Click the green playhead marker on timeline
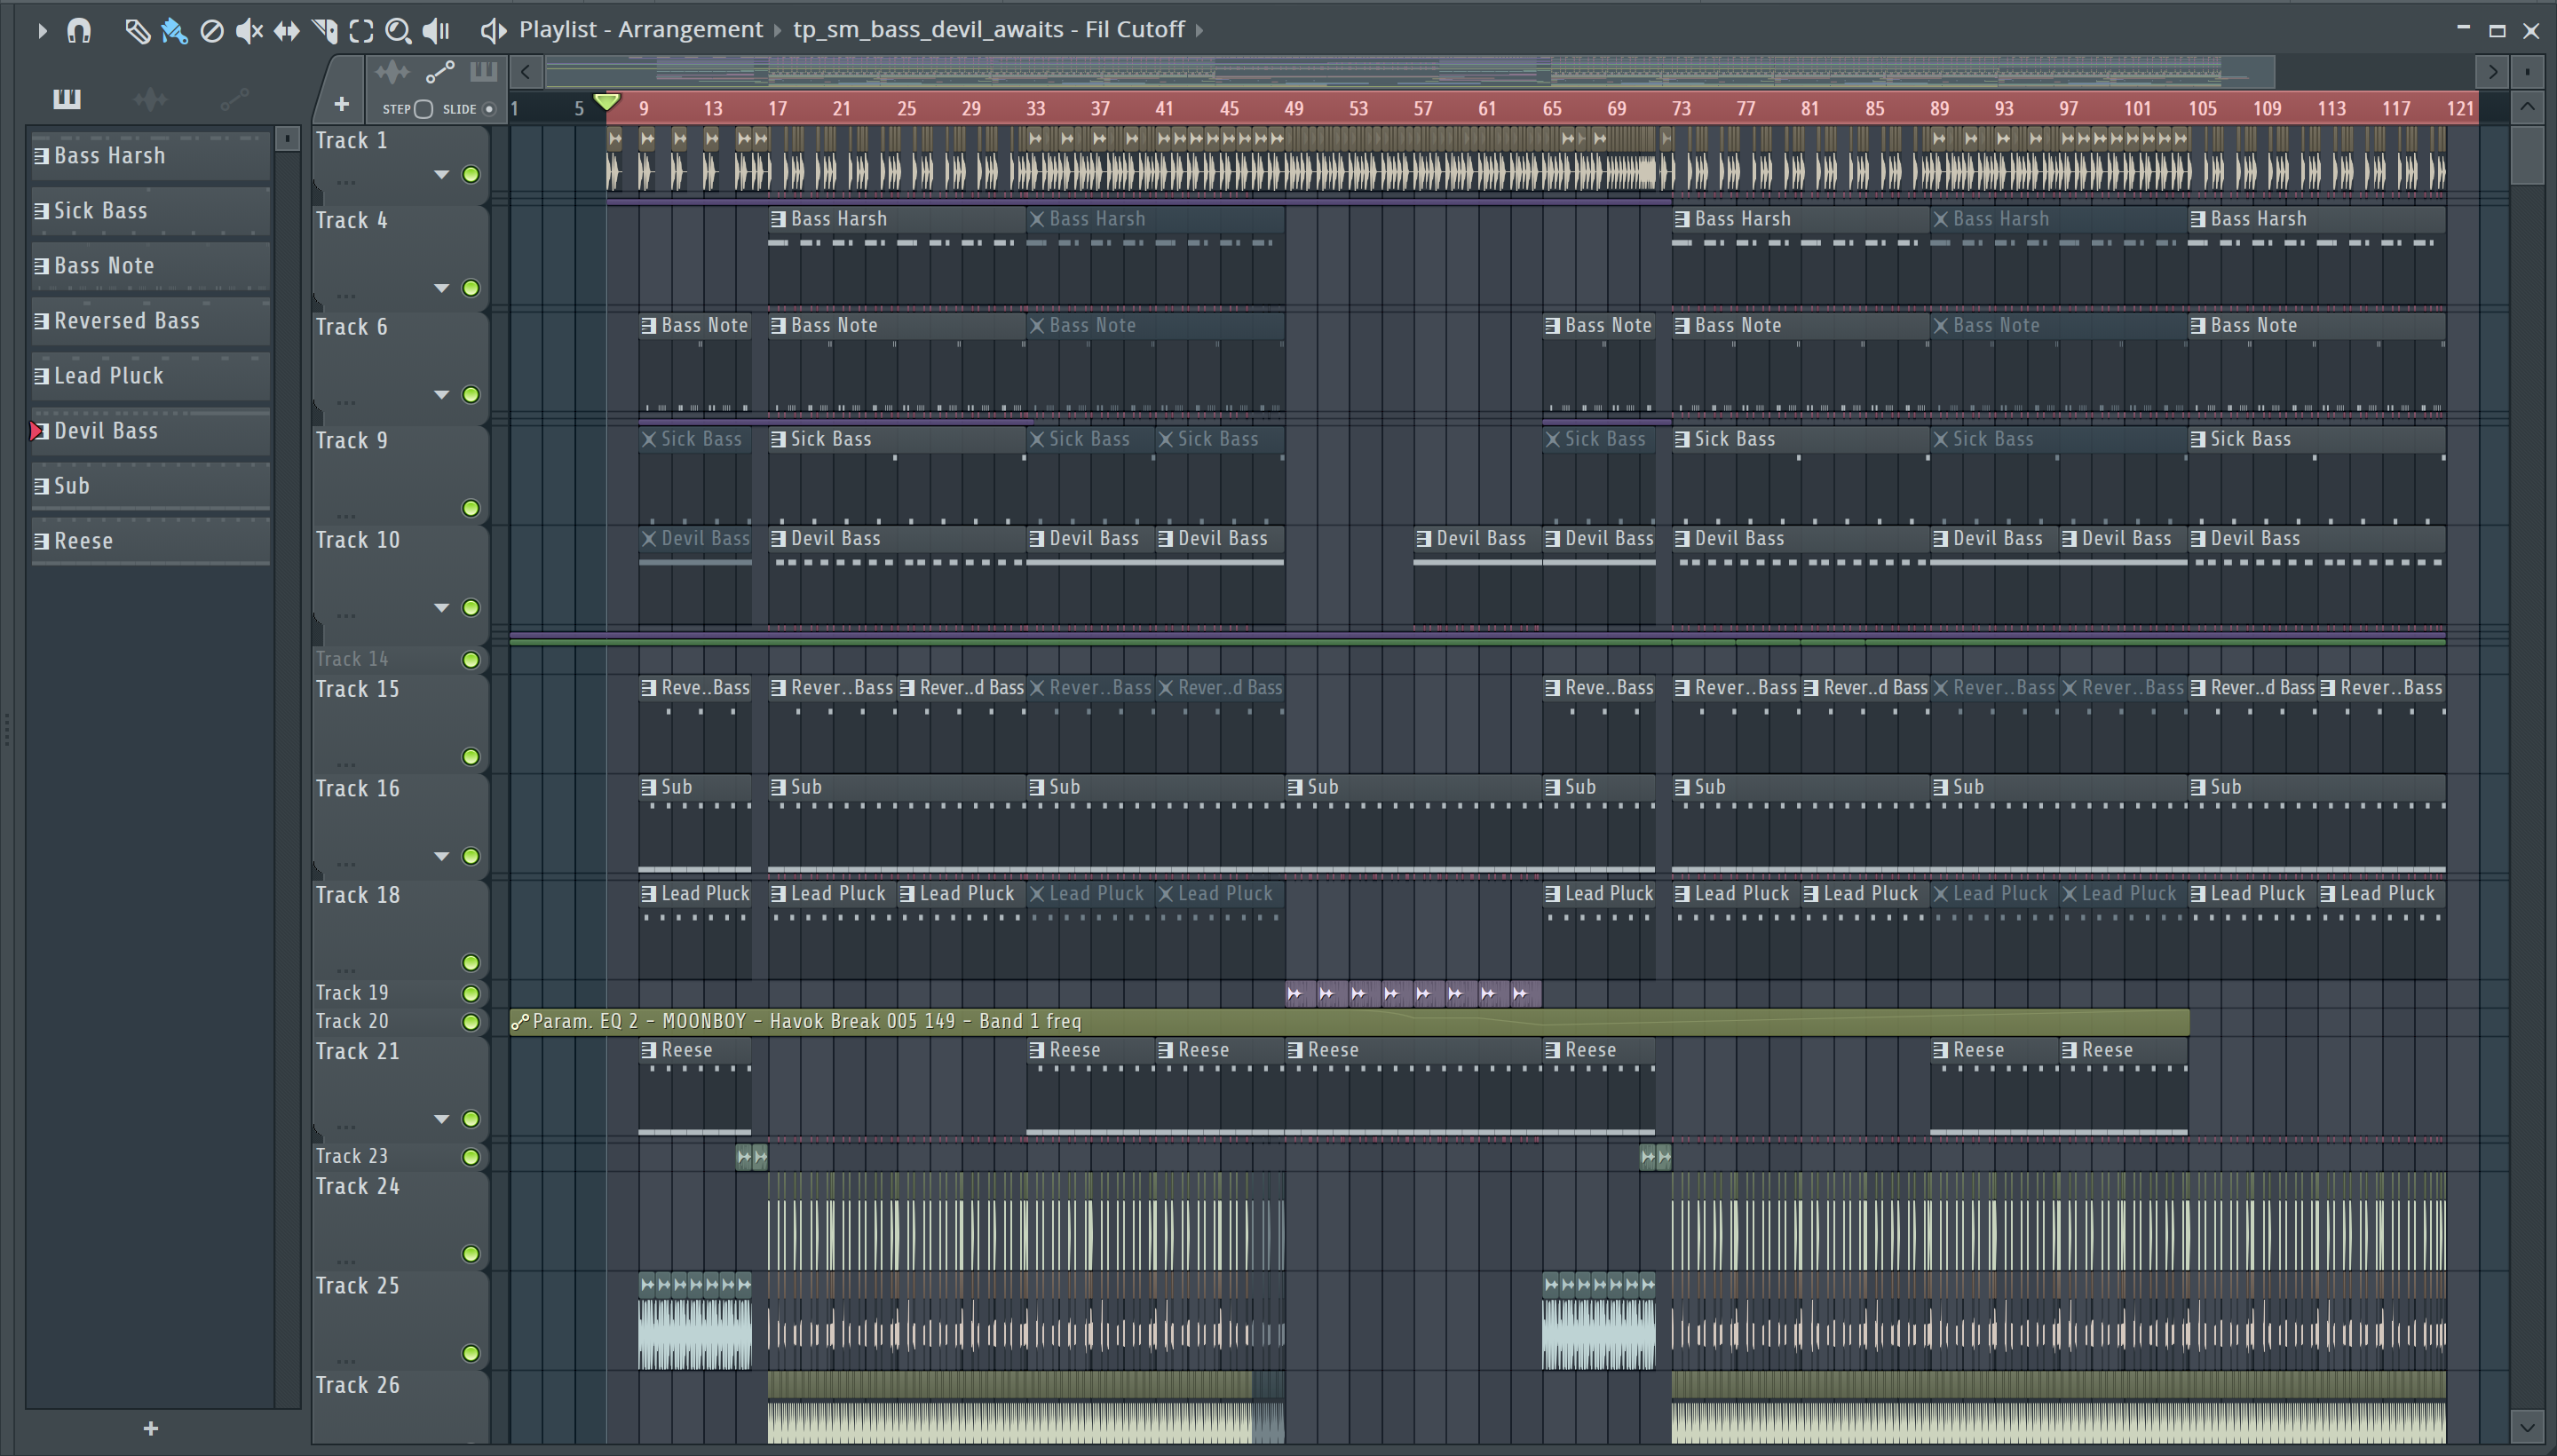 [607, 102]
